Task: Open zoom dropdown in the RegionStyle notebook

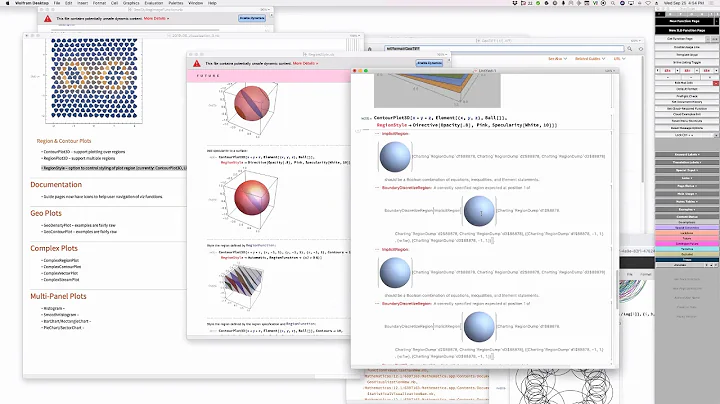Action: pyautogui.click(x=441, y=54)
